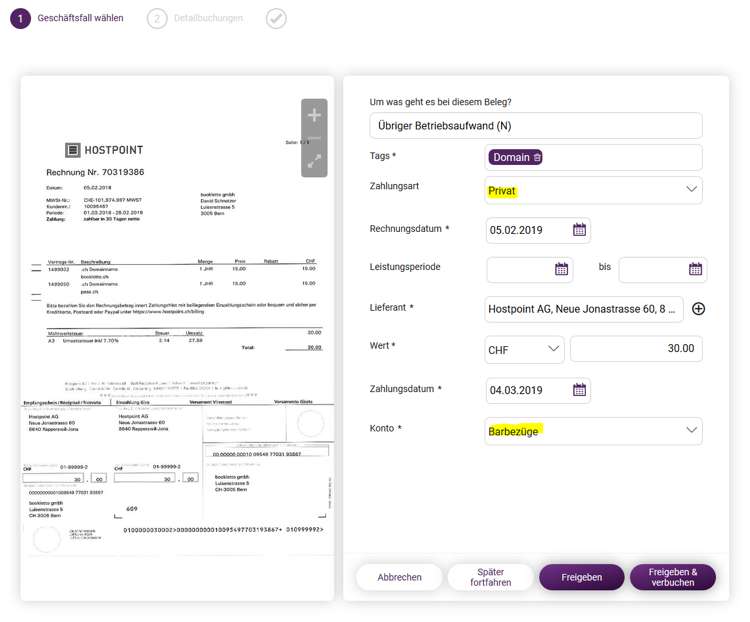Open calendar for Zahlungsdatum

[579, 390]
